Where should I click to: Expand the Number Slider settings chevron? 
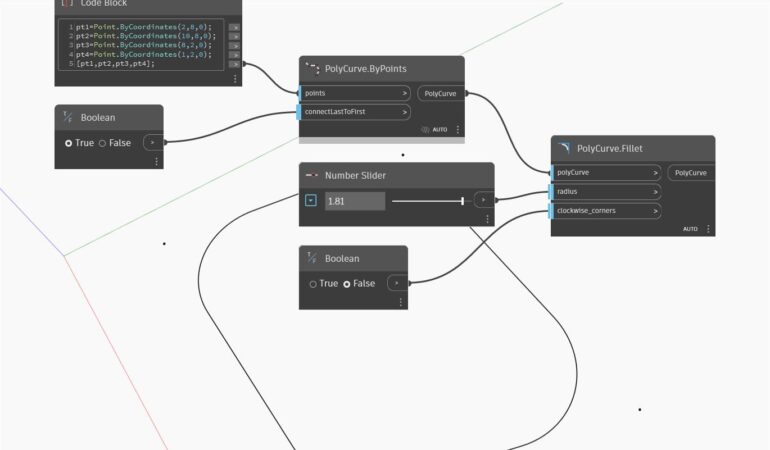(x=311, y=200)
